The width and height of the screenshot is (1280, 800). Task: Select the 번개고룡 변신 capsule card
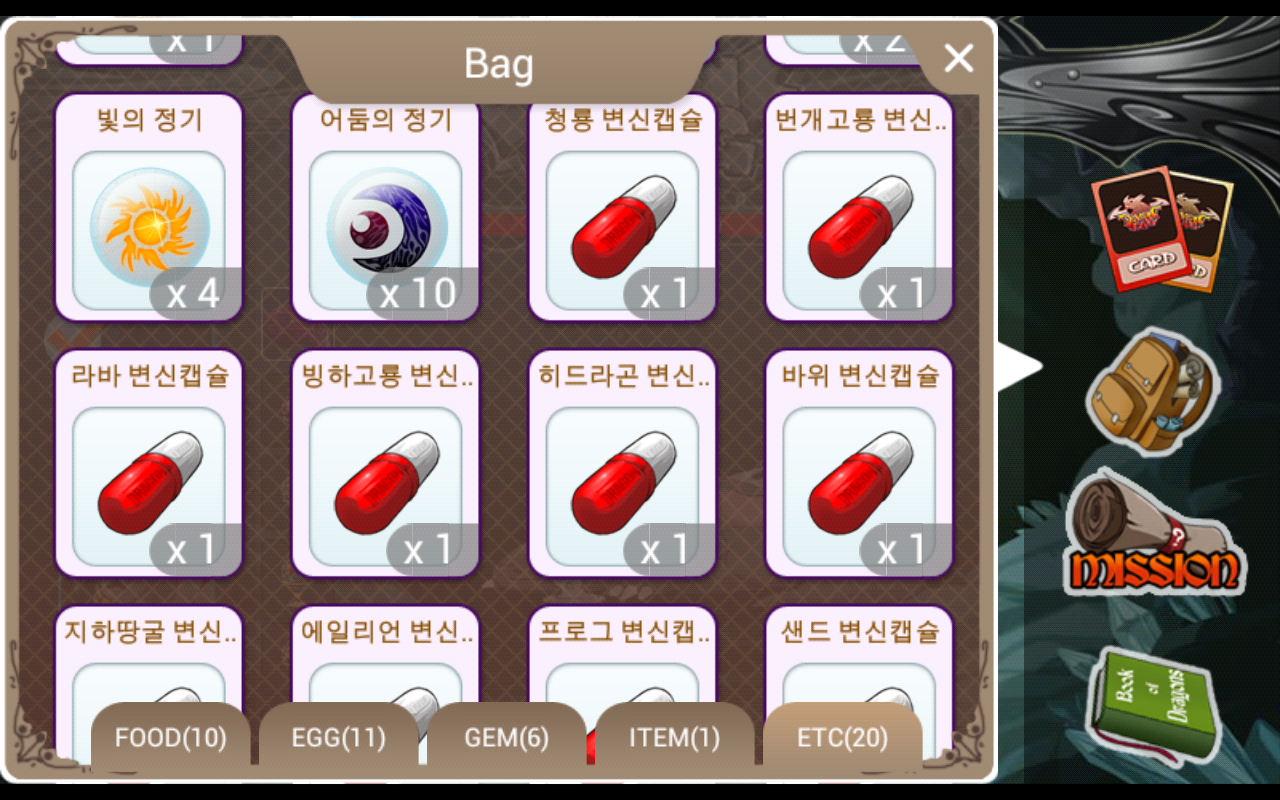[859, 208]
